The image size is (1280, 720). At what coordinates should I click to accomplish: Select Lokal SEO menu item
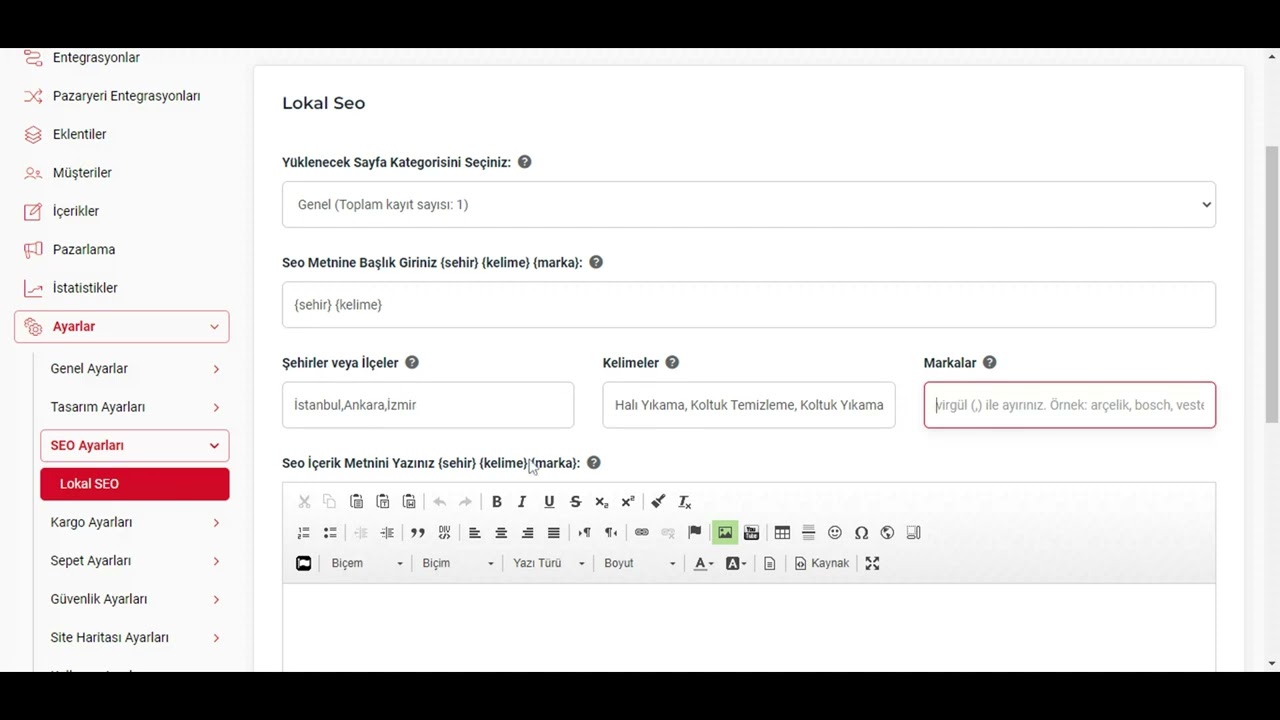click(x=135, y=484)
